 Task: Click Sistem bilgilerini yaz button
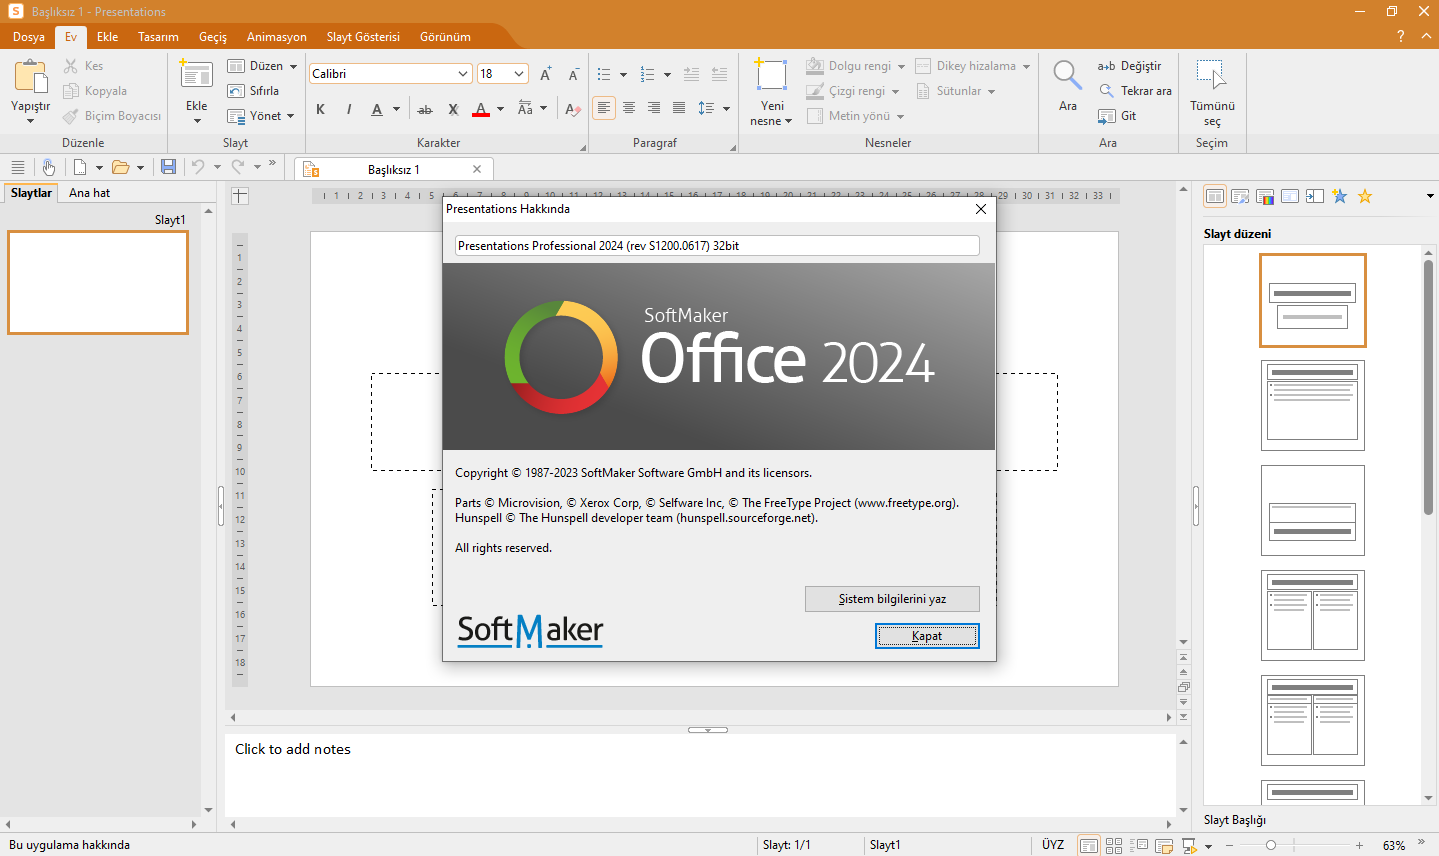[892, 599]
